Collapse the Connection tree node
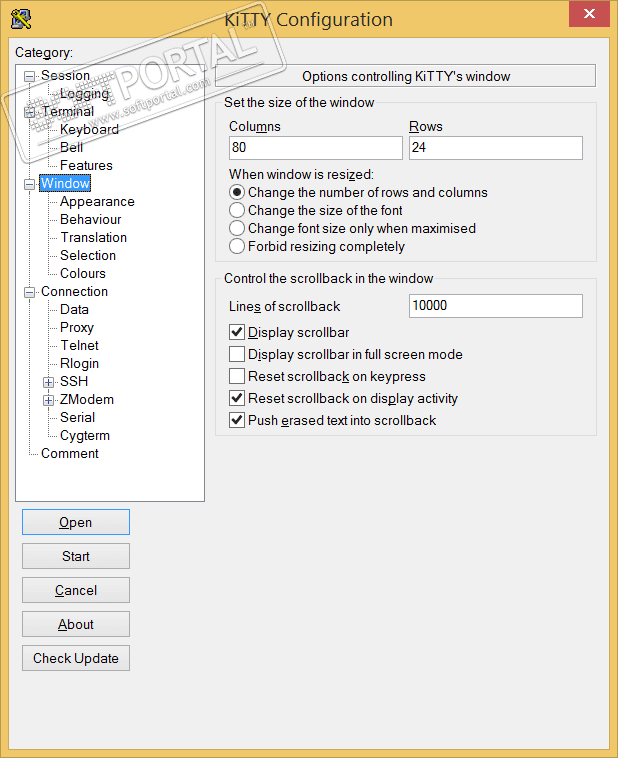The image size is (618, 758). 29,292
